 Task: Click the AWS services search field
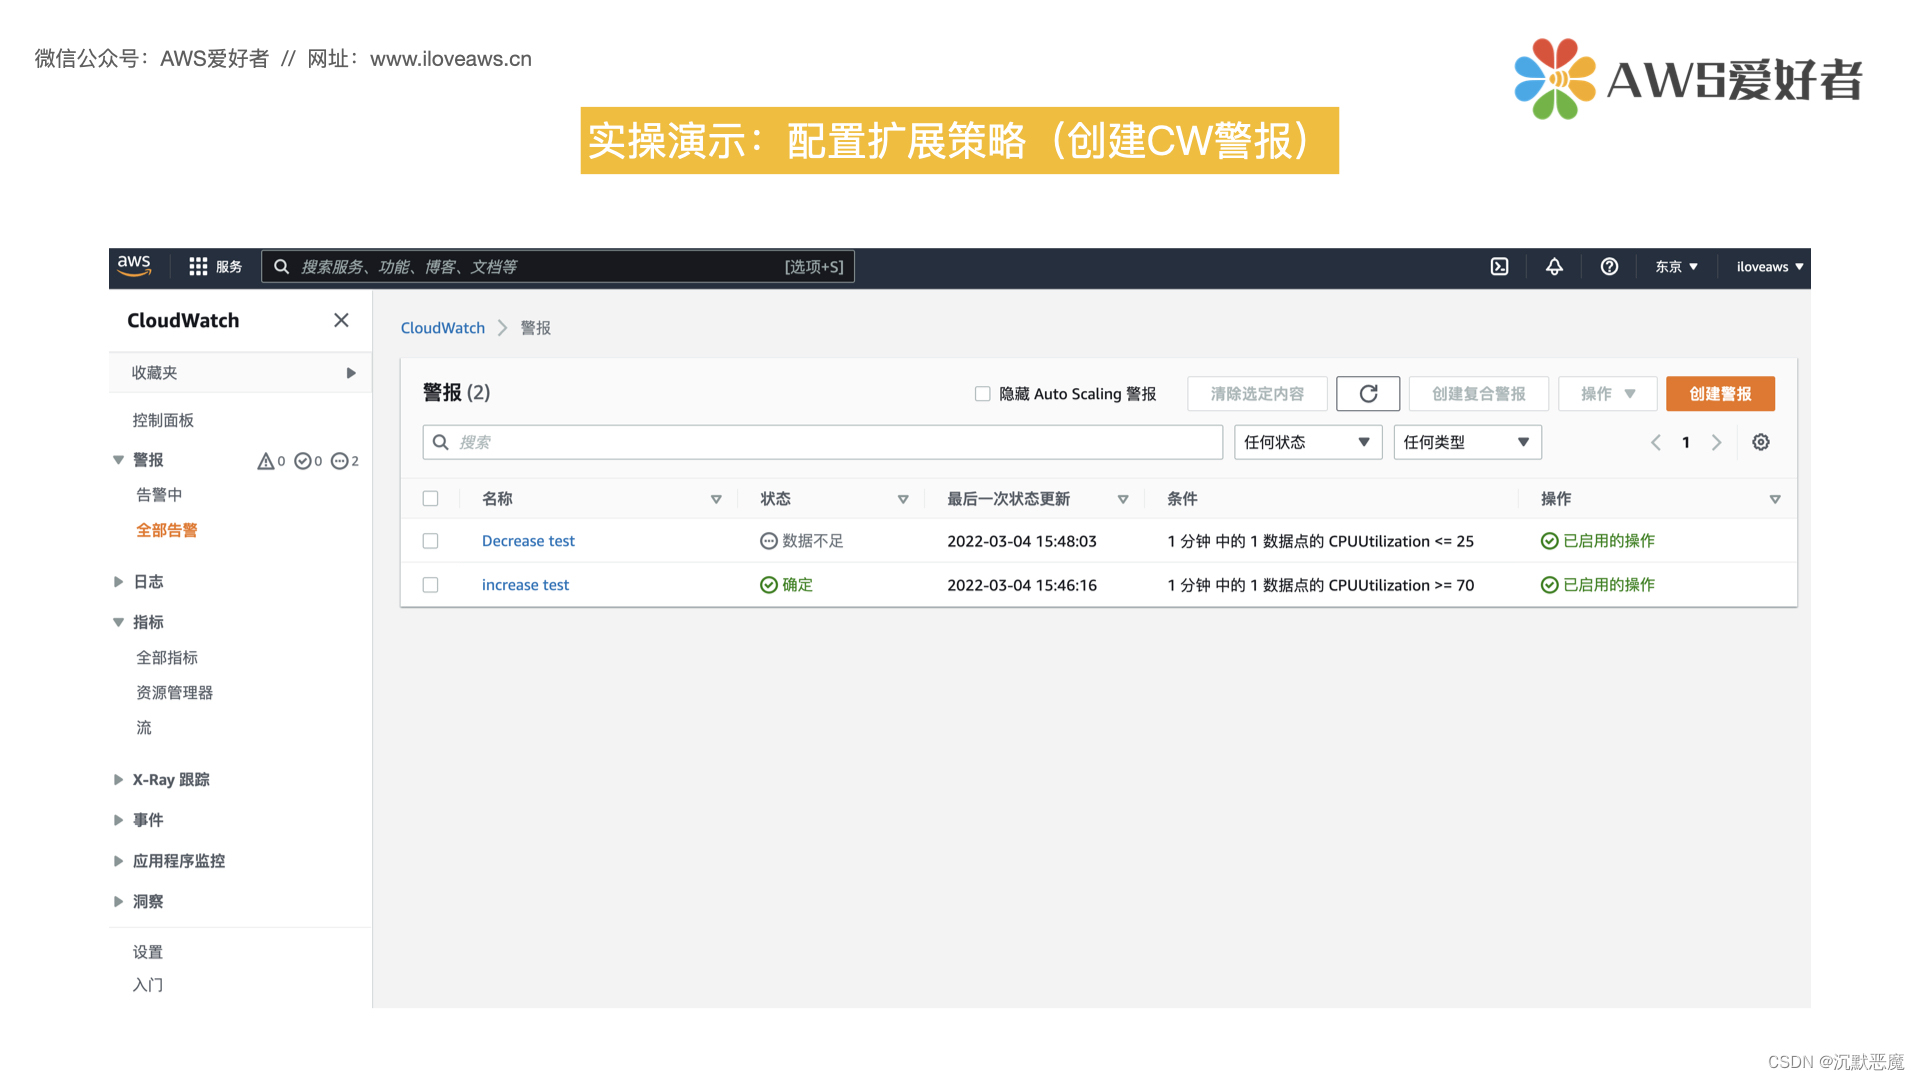click(x=558, y=267)
